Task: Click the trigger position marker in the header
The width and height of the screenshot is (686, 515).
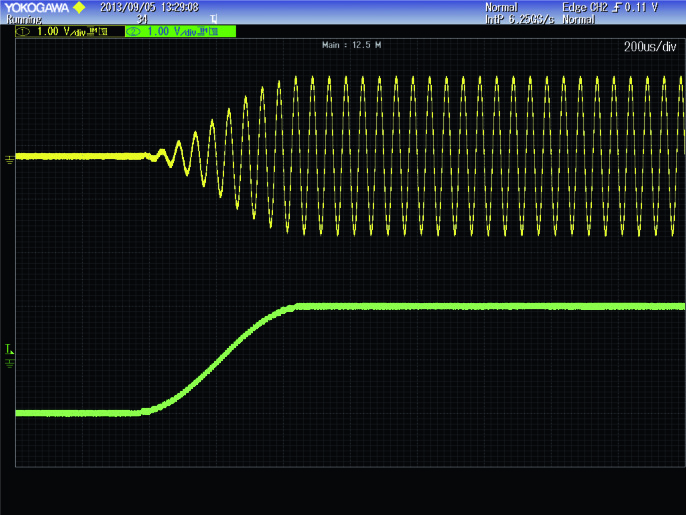Action: [214, 19]
